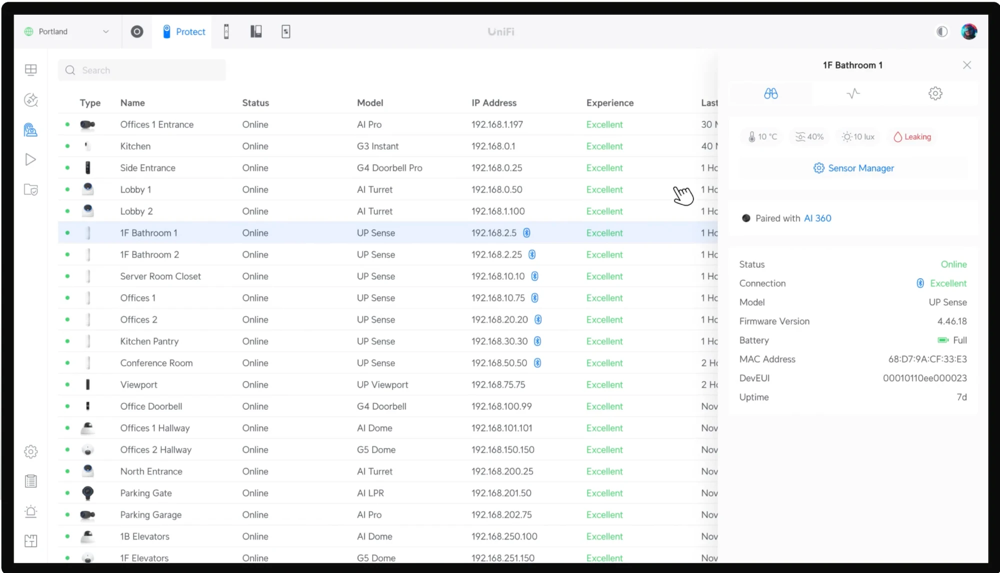This screenshot has height=573, width=1000.
Task: Sort by the Experience column header
Action: (x=610, y=103)
